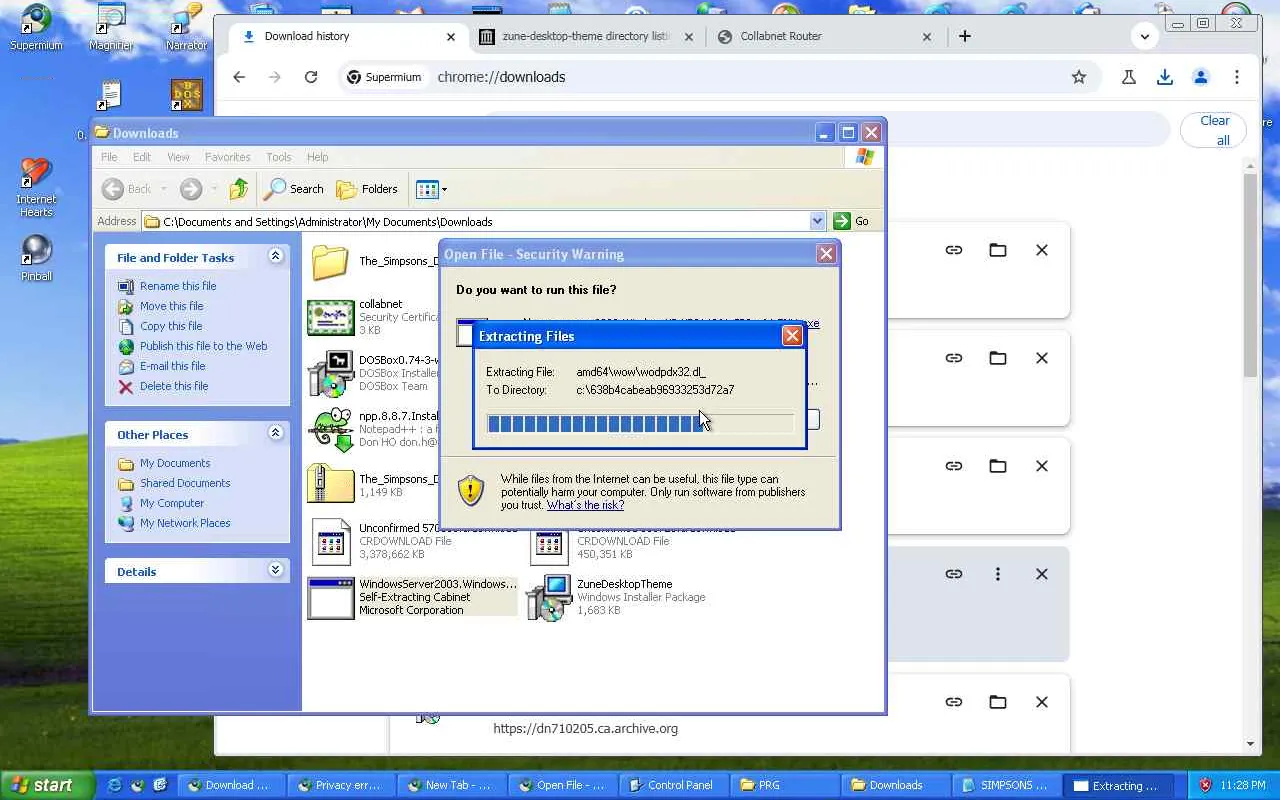The width and height of the screenshot is (1280, 800).
Task: Bookmark this page with the star icon
Action: 1079,77
